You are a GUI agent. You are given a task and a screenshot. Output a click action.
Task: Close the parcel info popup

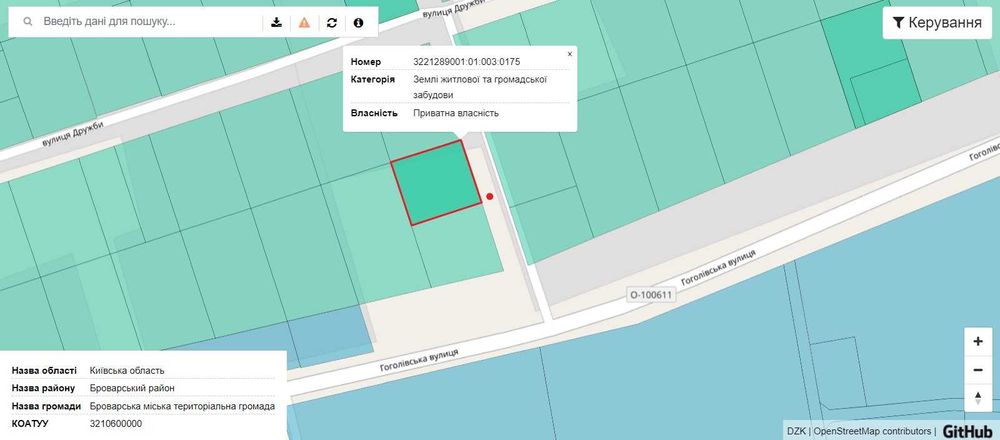coord(570,54)
